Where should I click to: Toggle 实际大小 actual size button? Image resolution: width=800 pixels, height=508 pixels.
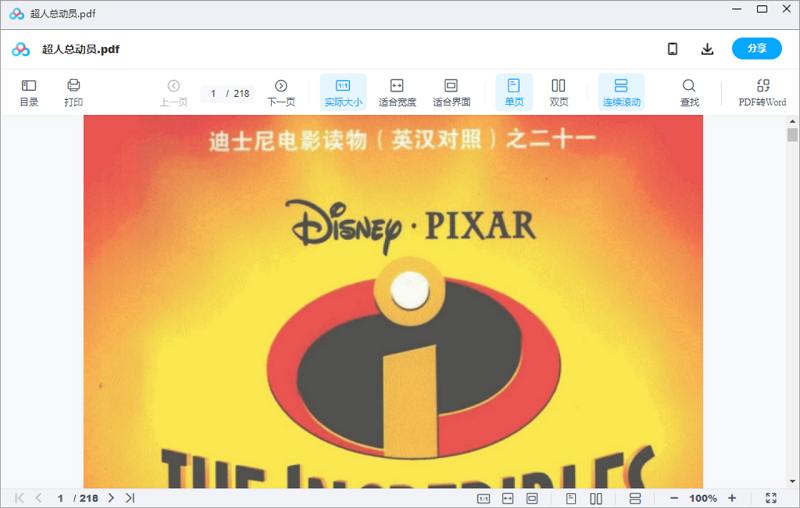pyautogui.click(x=343, y=92)
